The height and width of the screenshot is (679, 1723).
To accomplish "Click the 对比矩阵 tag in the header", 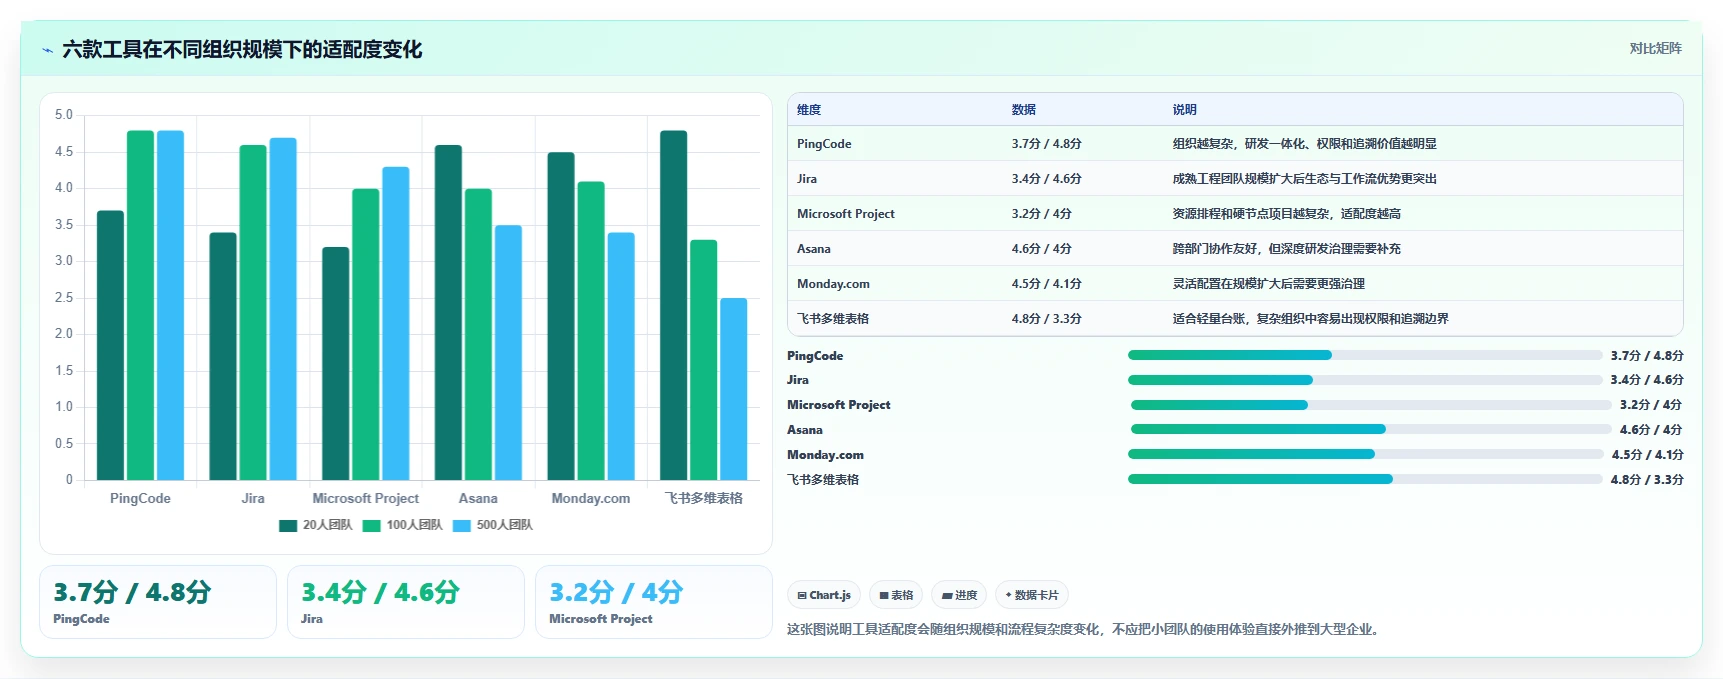I will coord(1655,48).
